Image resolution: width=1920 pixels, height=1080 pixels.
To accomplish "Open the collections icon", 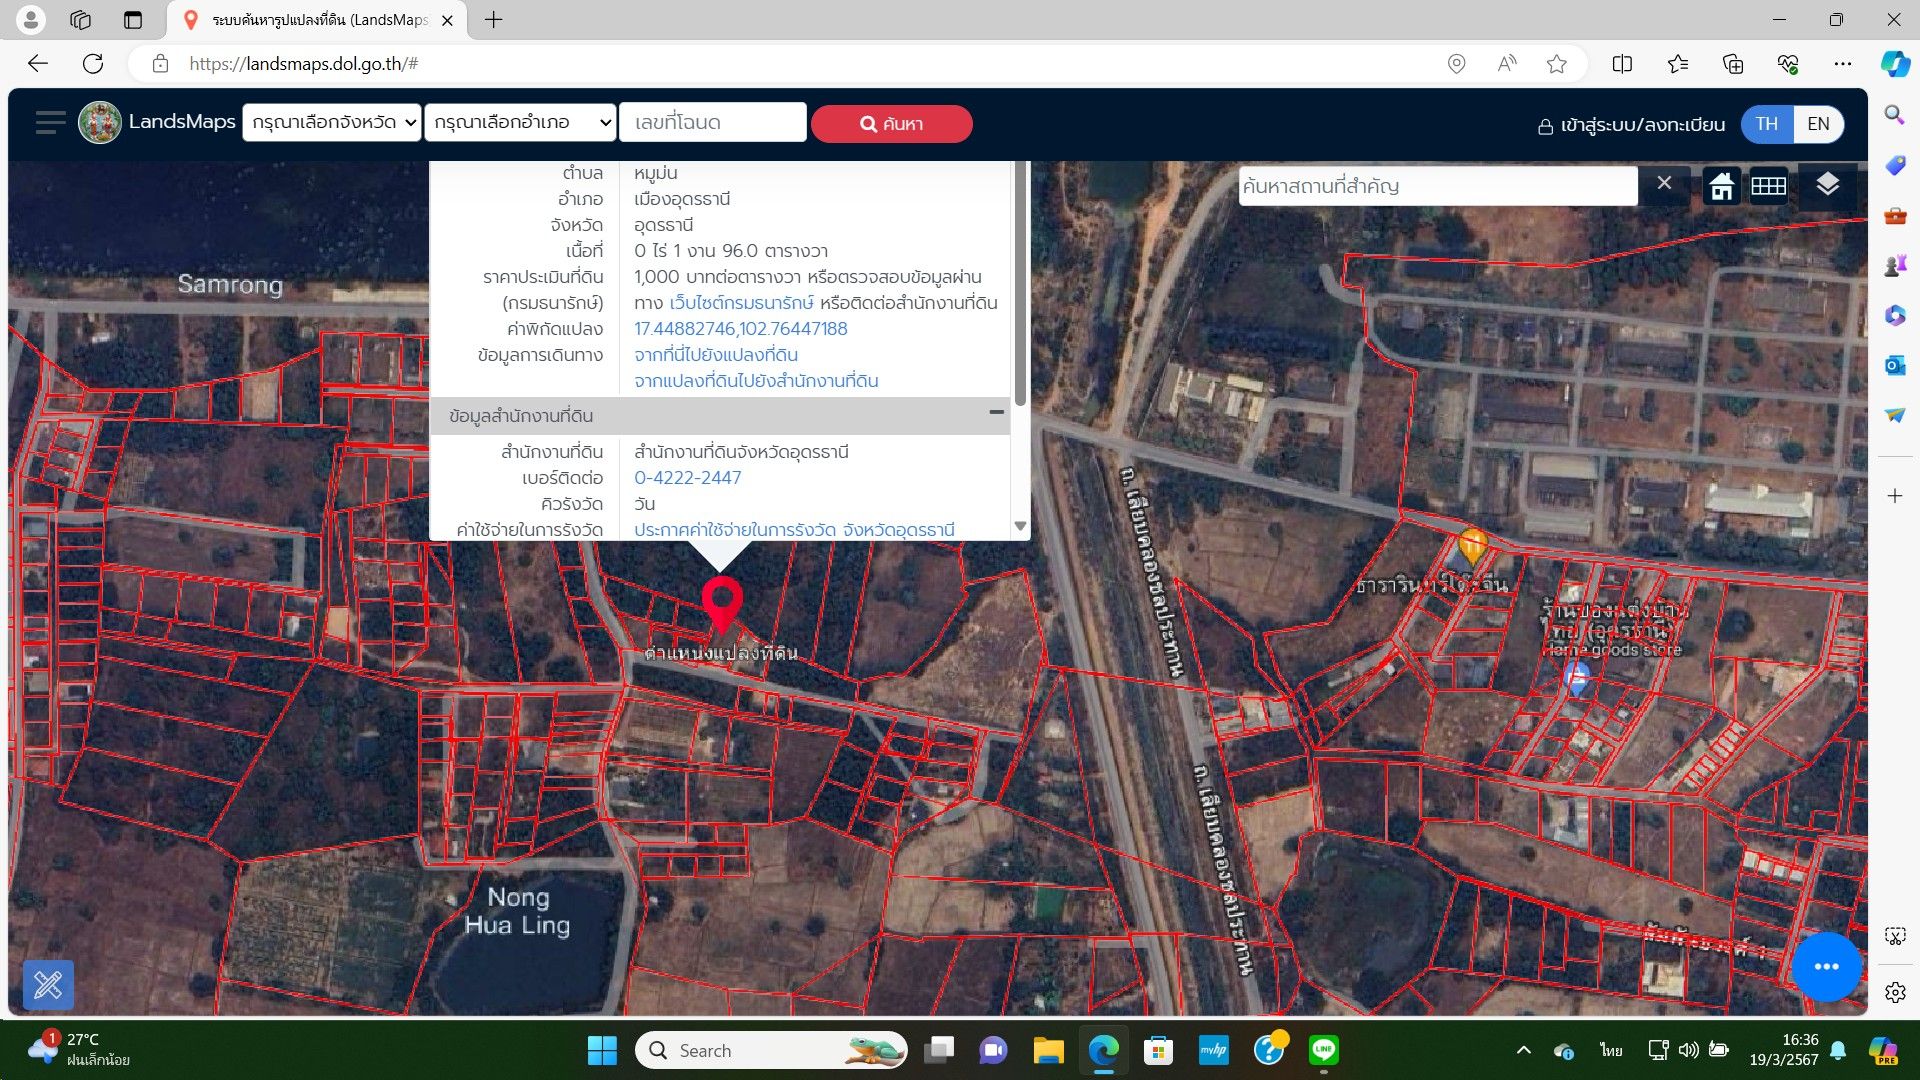I will pos(1733,64).
